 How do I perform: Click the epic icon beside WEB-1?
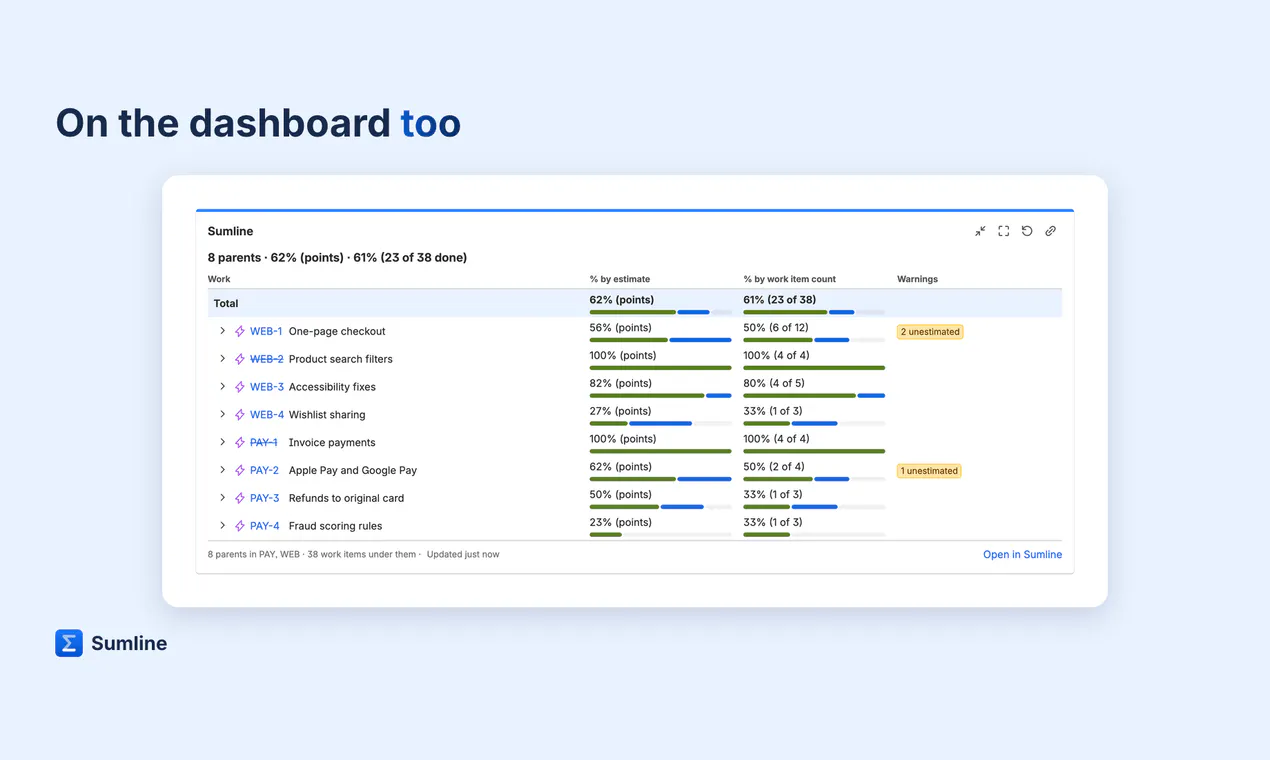tap(240, 331)
